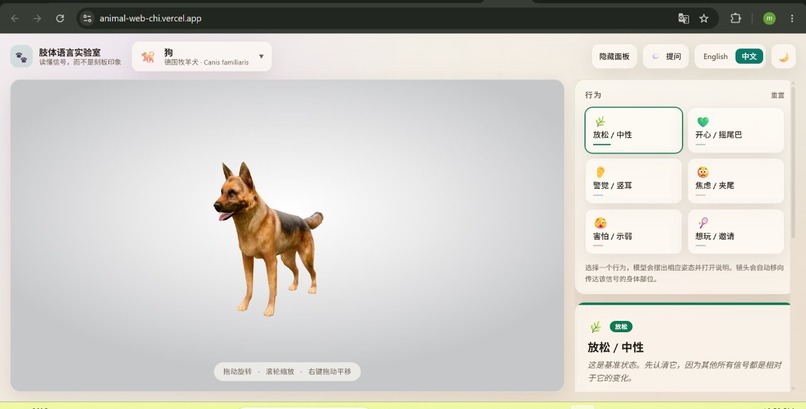Click the dog icon in species selector
Viewport: 806px width, 409px height.
click(148, 57)
